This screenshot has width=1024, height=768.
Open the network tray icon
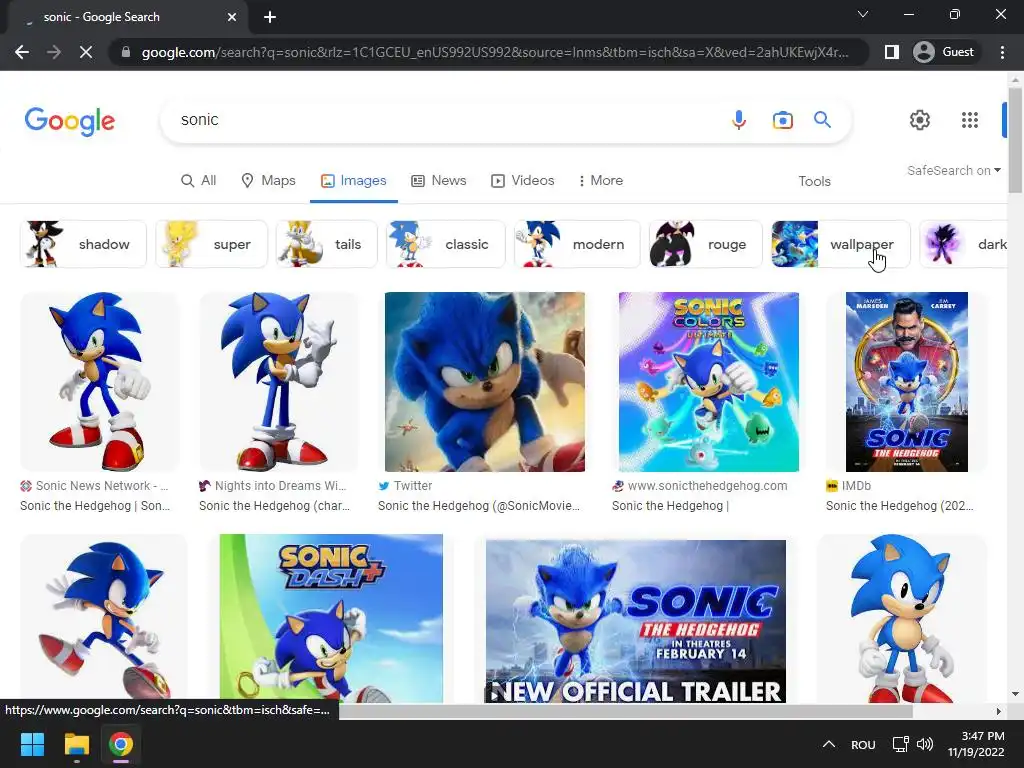tap(901, 744)
